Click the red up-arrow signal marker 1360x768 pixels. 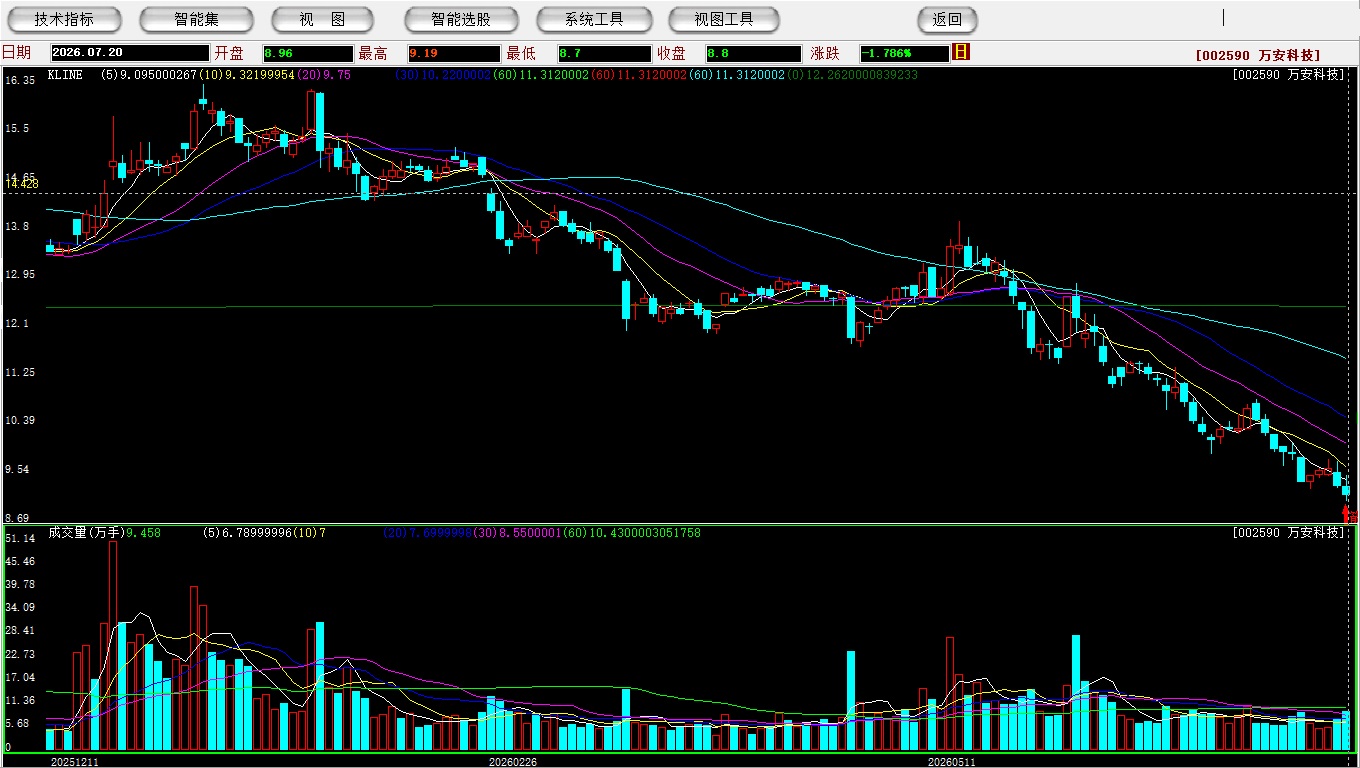point(1346,513)
